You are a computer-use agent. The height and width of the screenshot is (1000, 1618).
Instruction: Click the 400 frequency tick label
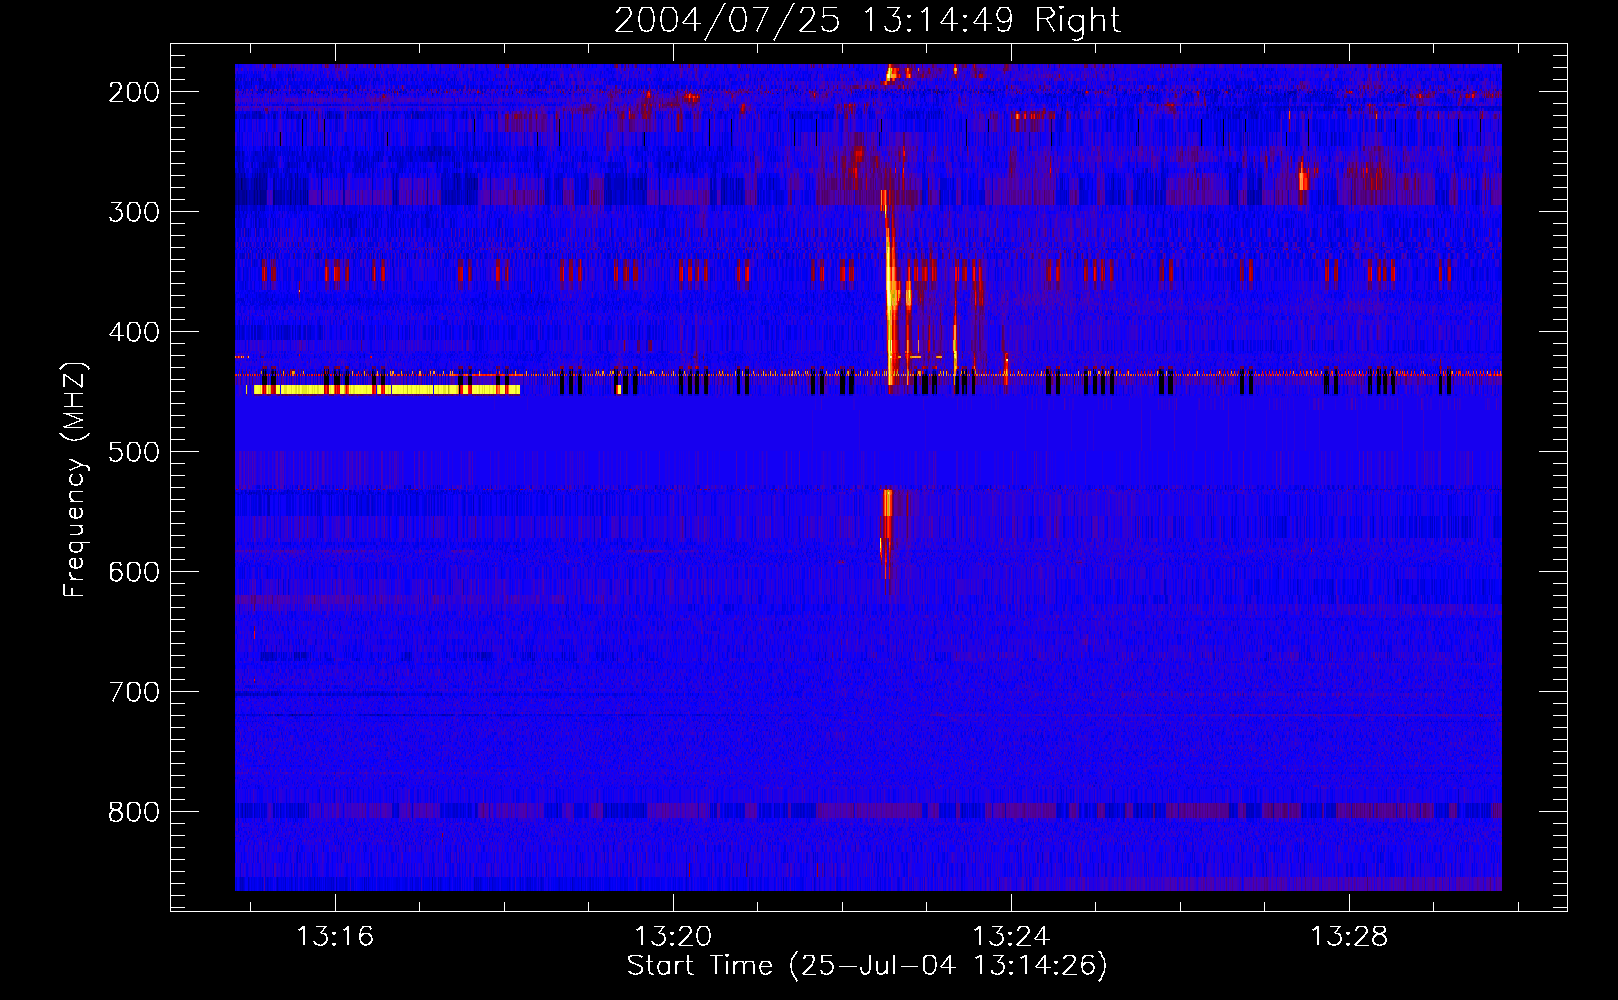[134, 332]
